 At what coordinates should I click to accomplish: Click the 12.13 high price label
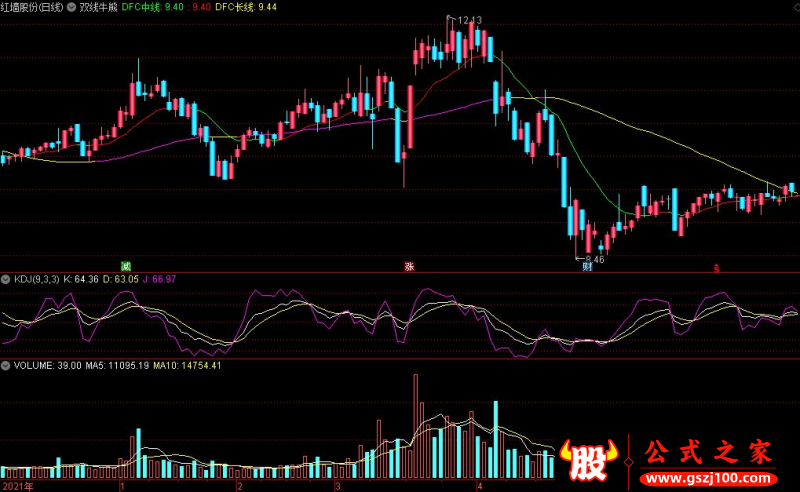[469, 20]
